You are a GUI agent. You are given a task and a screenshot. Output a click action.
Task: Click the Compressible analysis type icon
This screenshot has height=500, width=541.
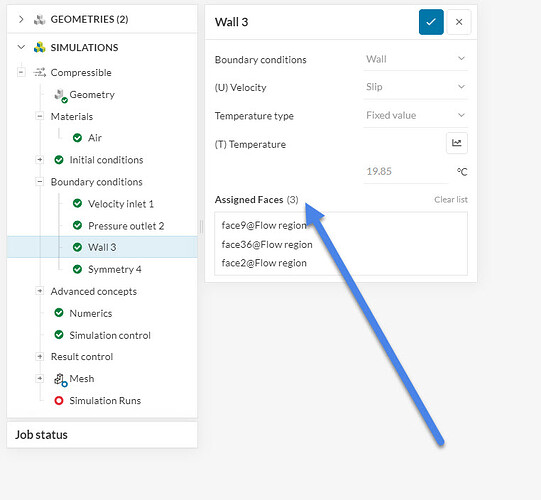pyautogui.click(x=40, y=72)
